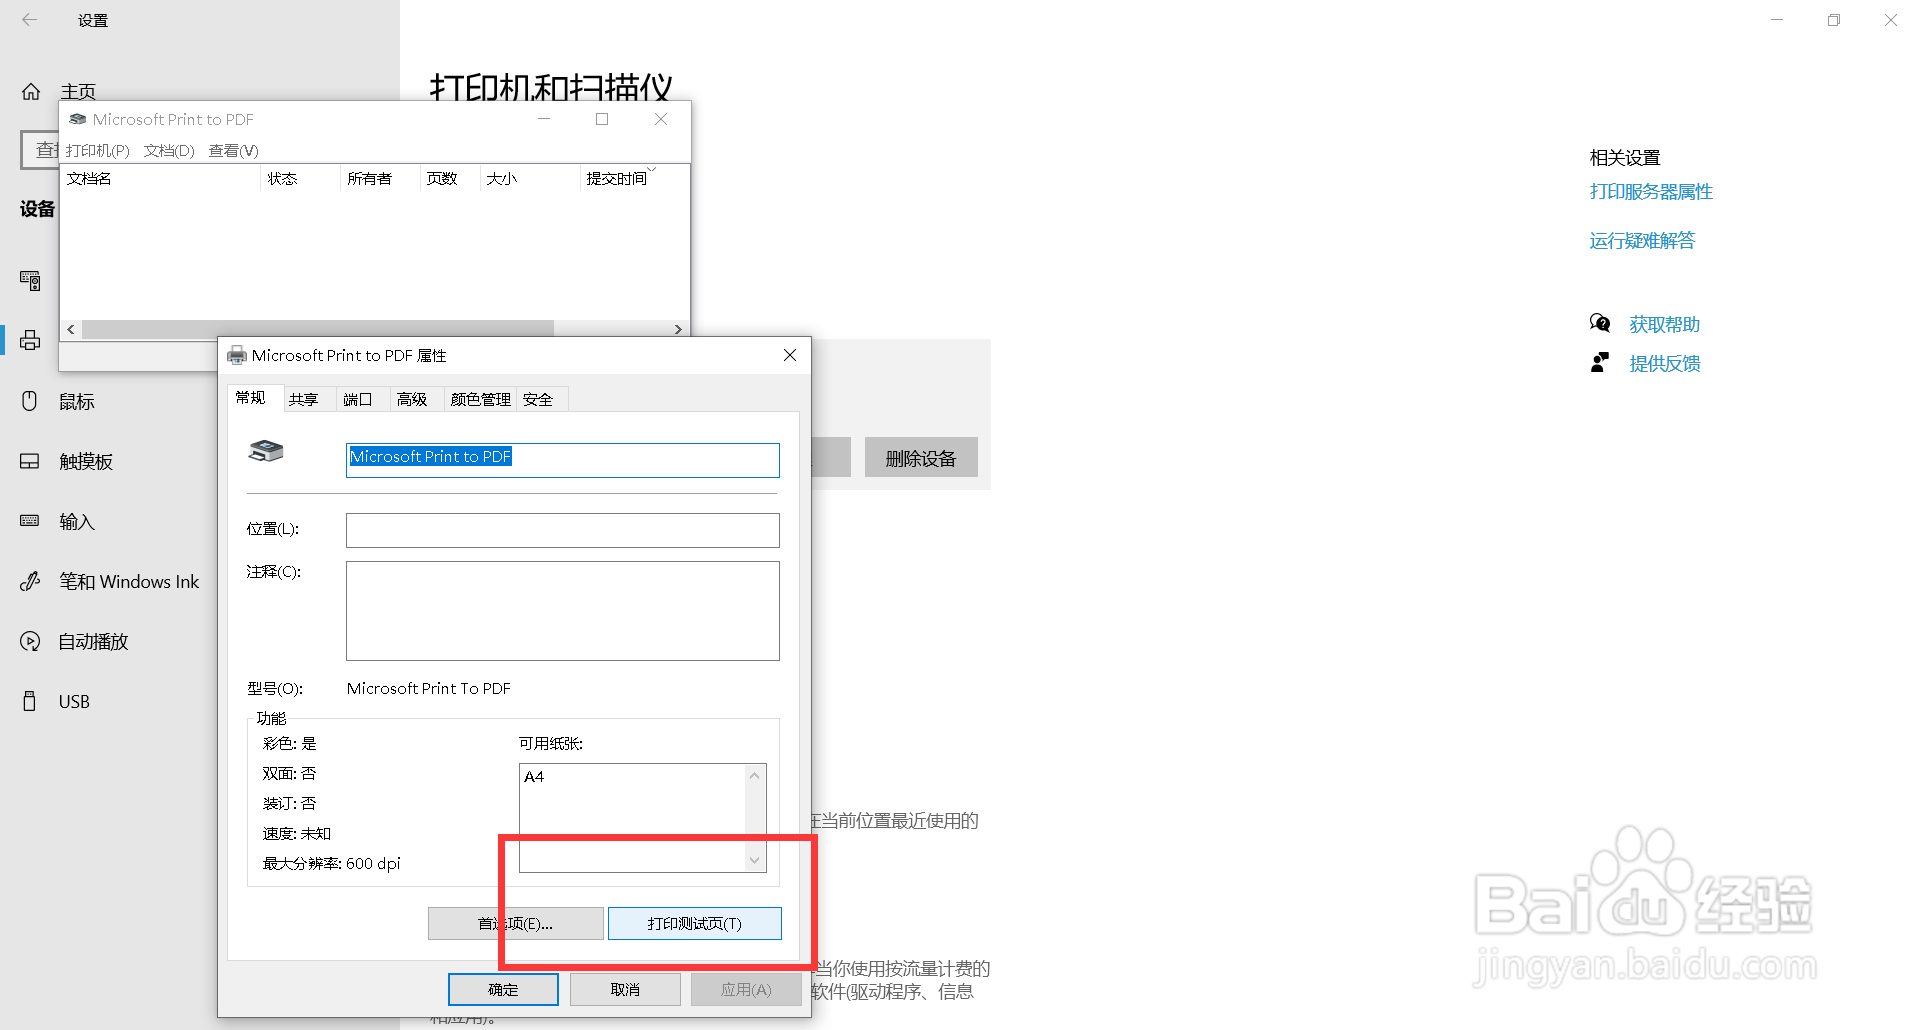
Task: Click the queue's horizontal scrollbar right arrow
Action: (x=678, y=329)
